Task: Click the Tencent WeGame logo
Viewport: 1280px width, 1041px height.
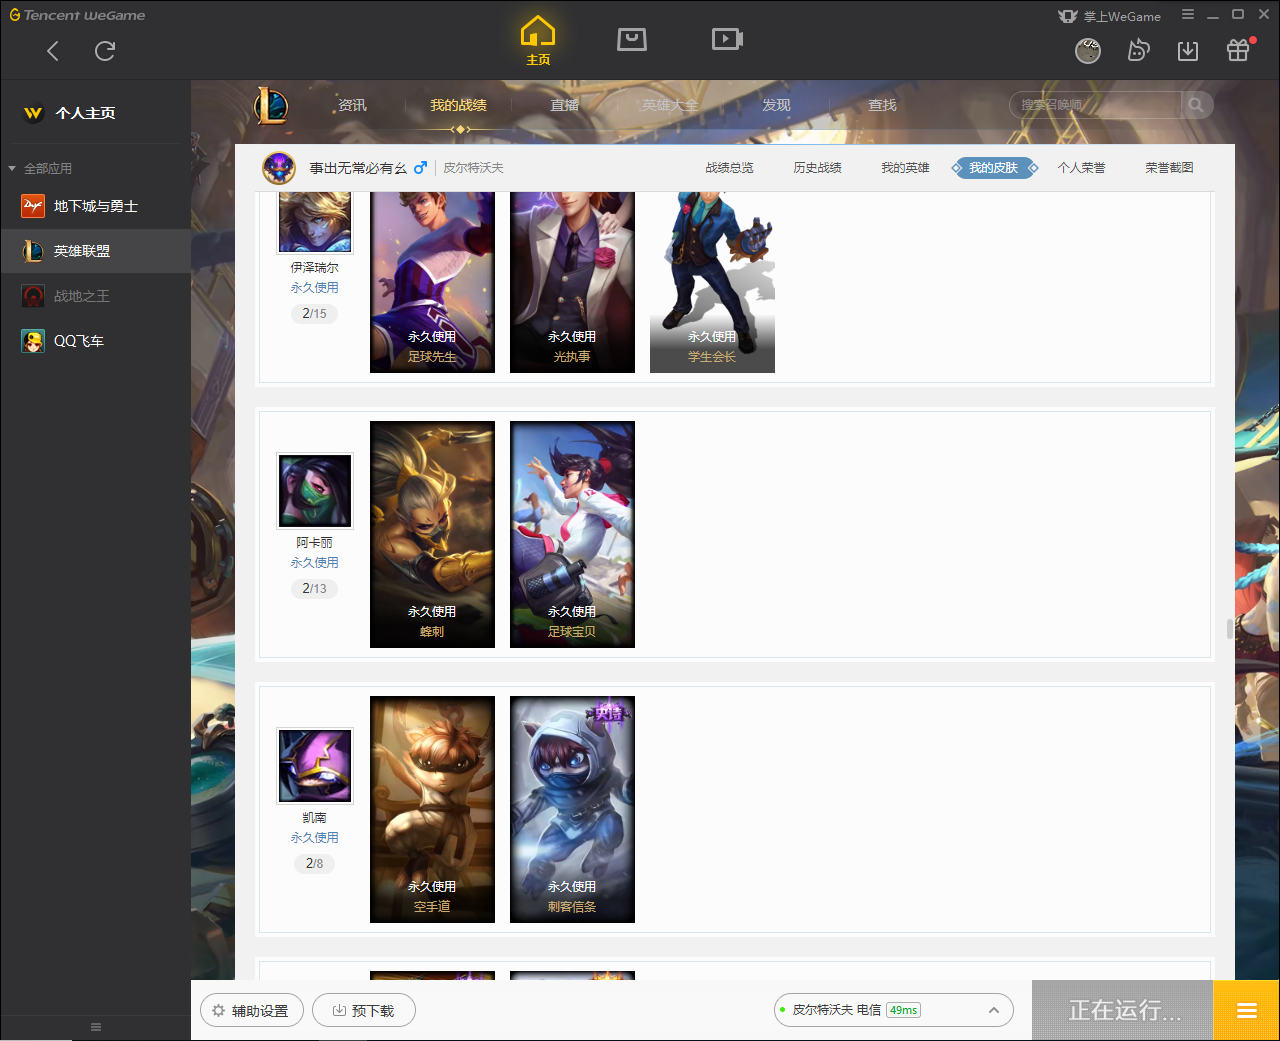Action: 77,15
